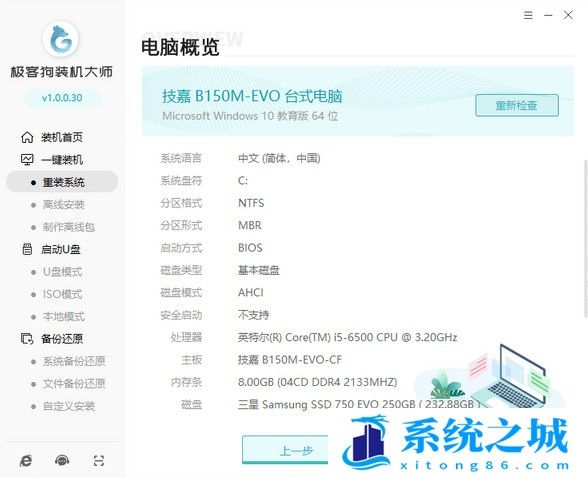The height and width of the screenshot is (478, 588).
Task: Go to 装机首页 page
Action: pos(62,137)
